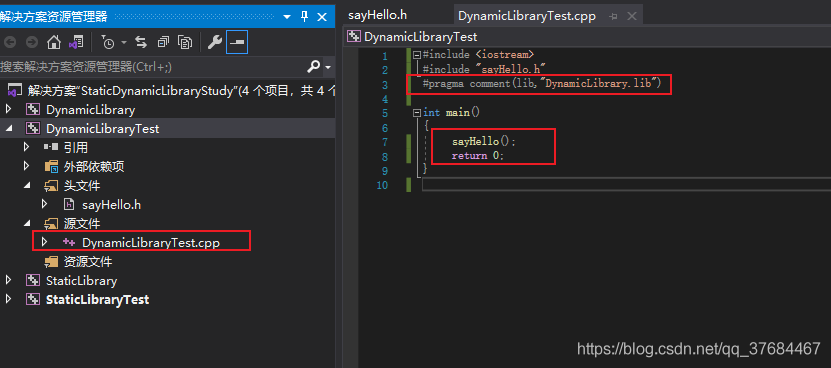Click the sayHello(); code line
The image size is (831, 368).
(x=483, y=142)
